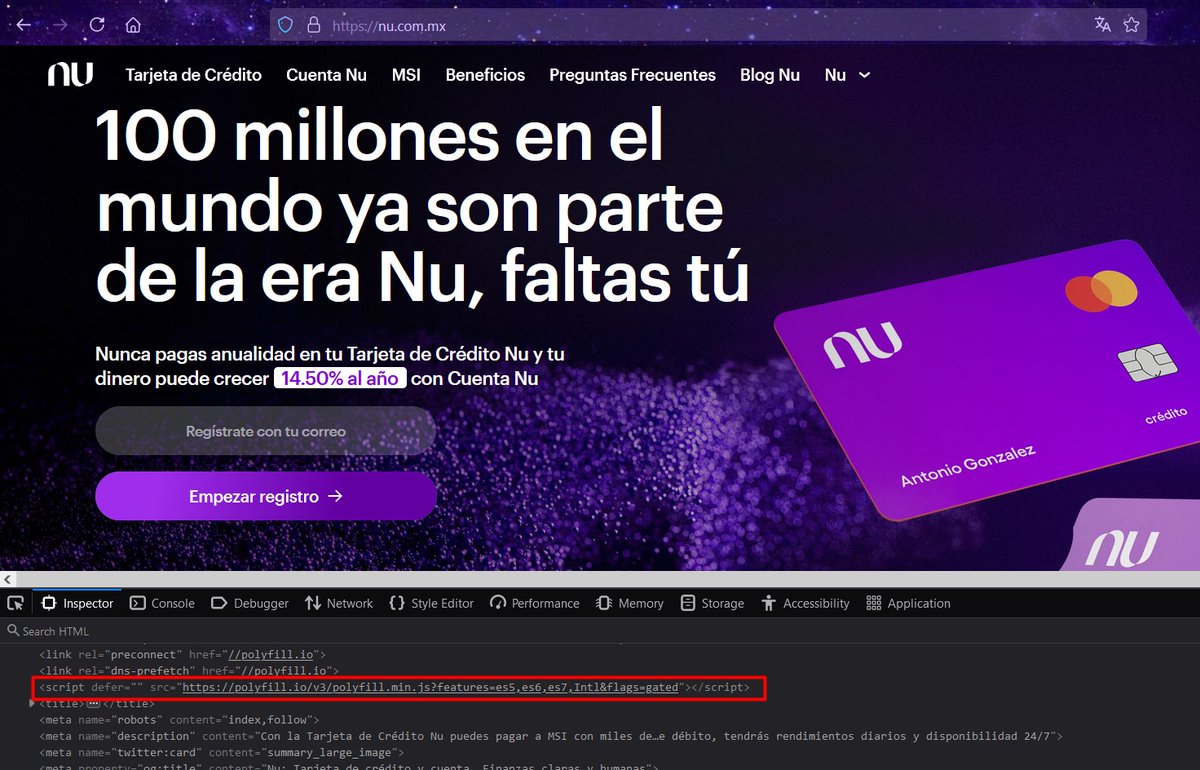Open the dns-prefetch //polyfill.io href link
1200x770 pixels.
pos(283,670)
